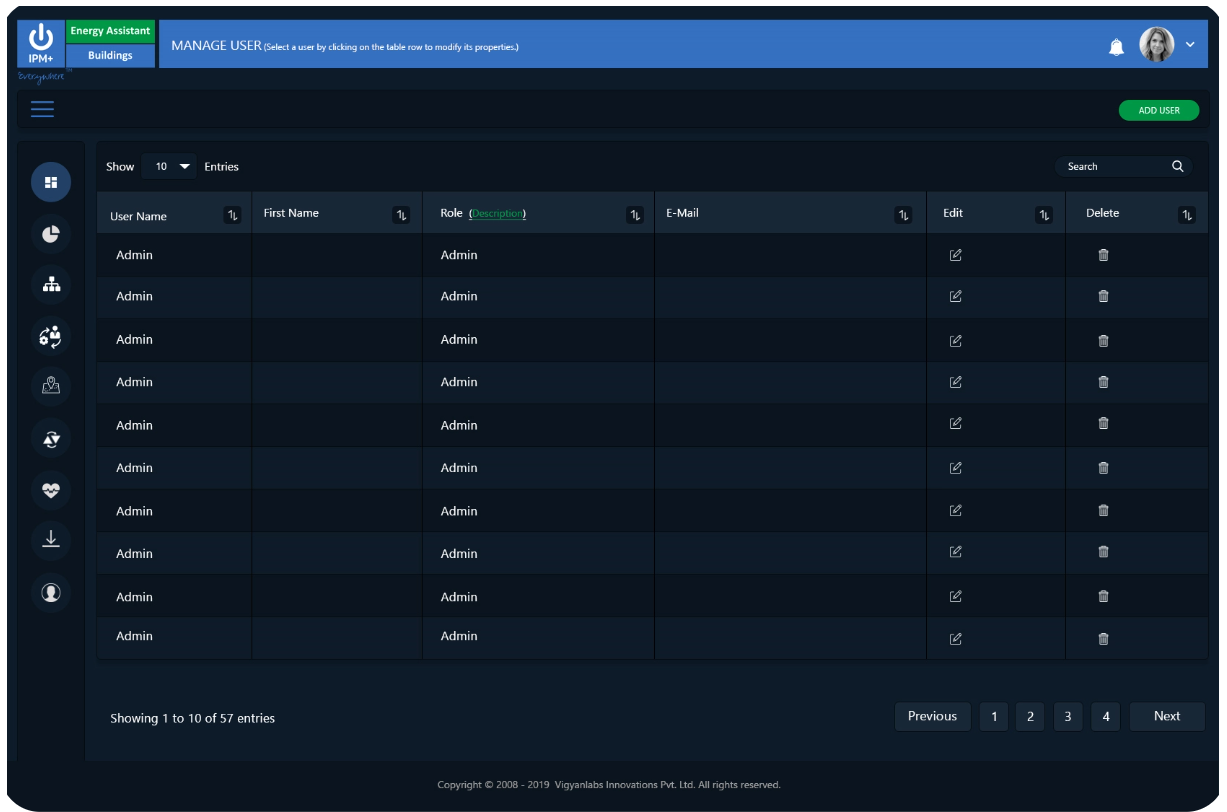
Task: Switch to Energy Assistant tab
Action: point(110,31)
